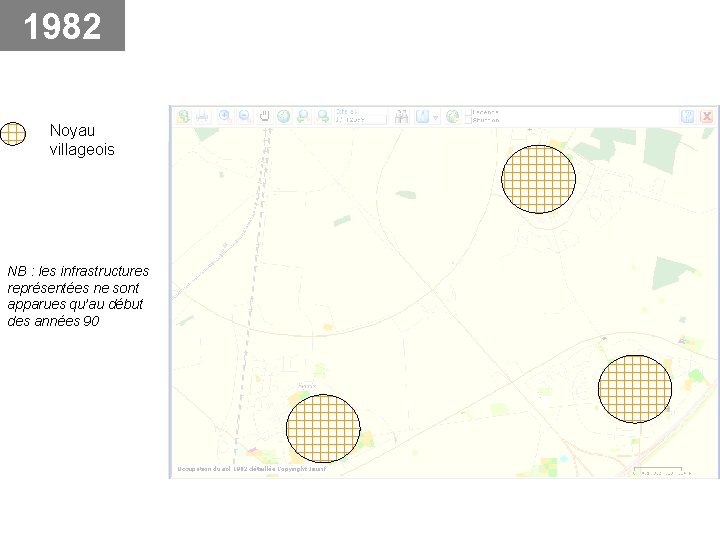
Task: Click the bottom-right village core hatched circle
Action: click(x=635, y=389)
